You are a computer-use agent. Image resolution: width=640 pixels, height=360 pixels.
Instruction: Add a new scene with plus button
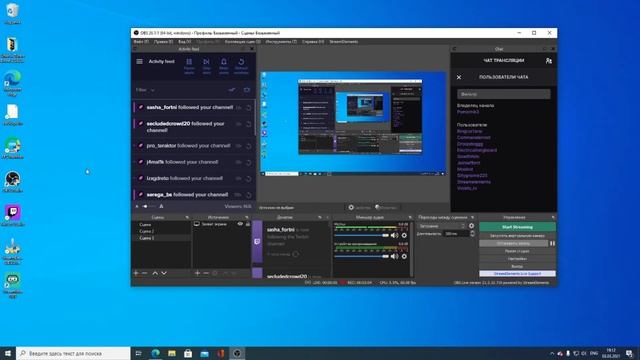coord(136,273)
